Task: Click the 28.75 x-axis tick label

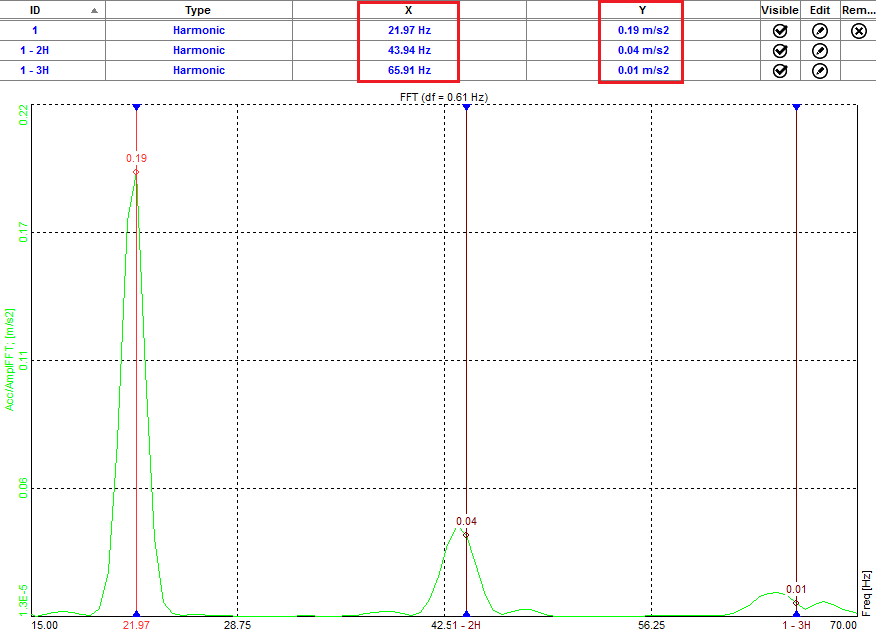Action: [x=237, y=625]
